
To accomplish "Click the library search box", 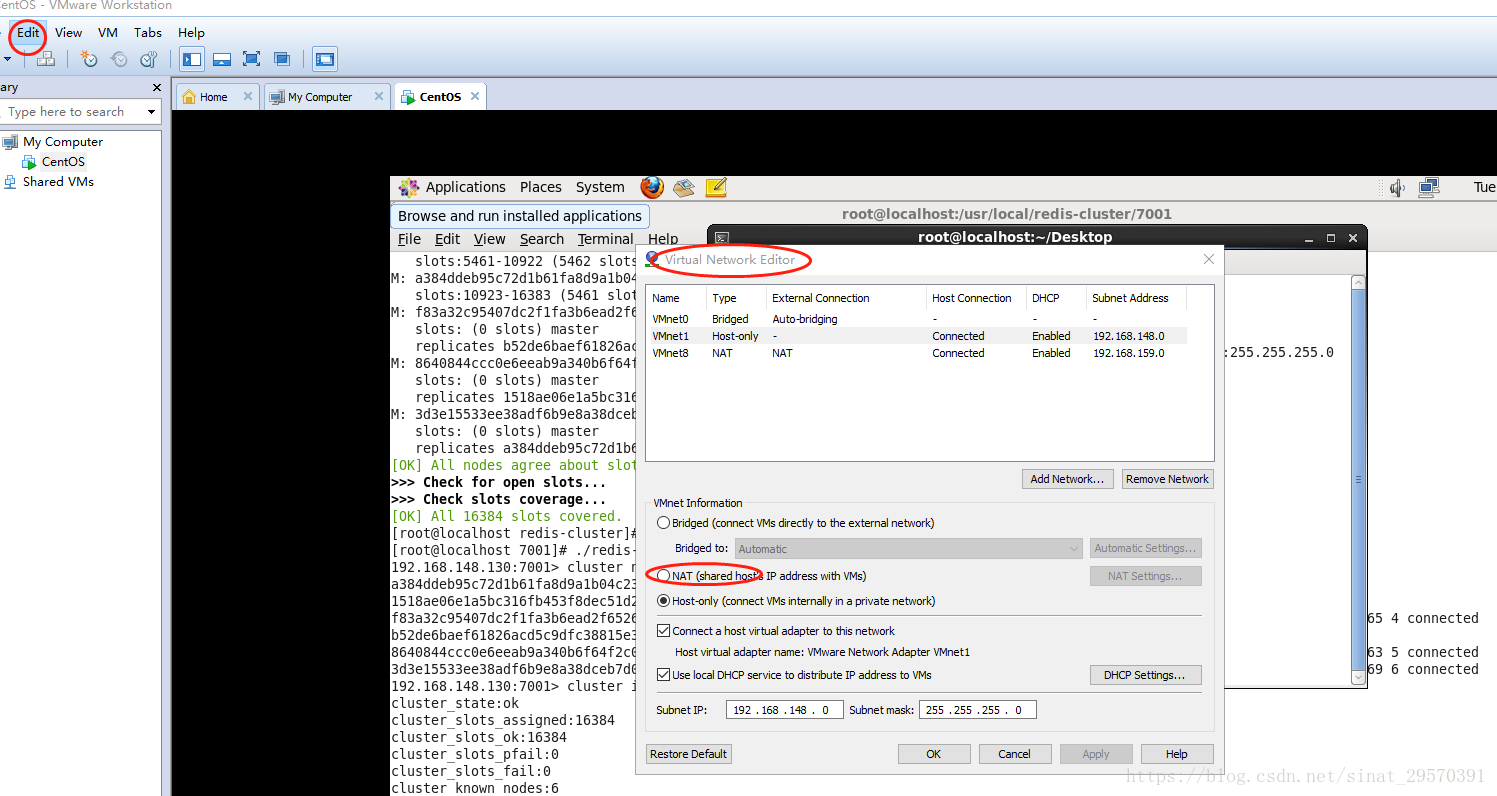I will click(x=72, y=112).
